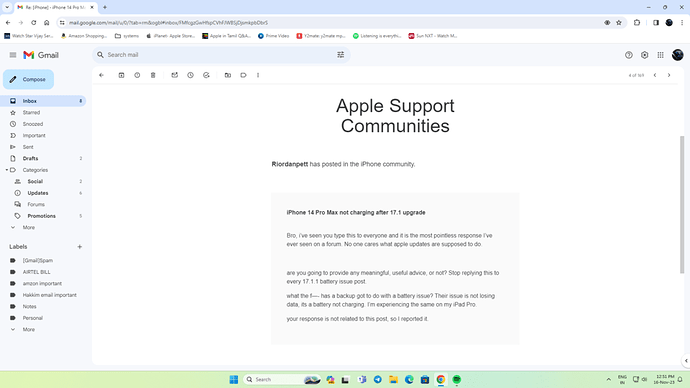
Task: Click the back to Inbox arrow
Action: pos(102,75)
